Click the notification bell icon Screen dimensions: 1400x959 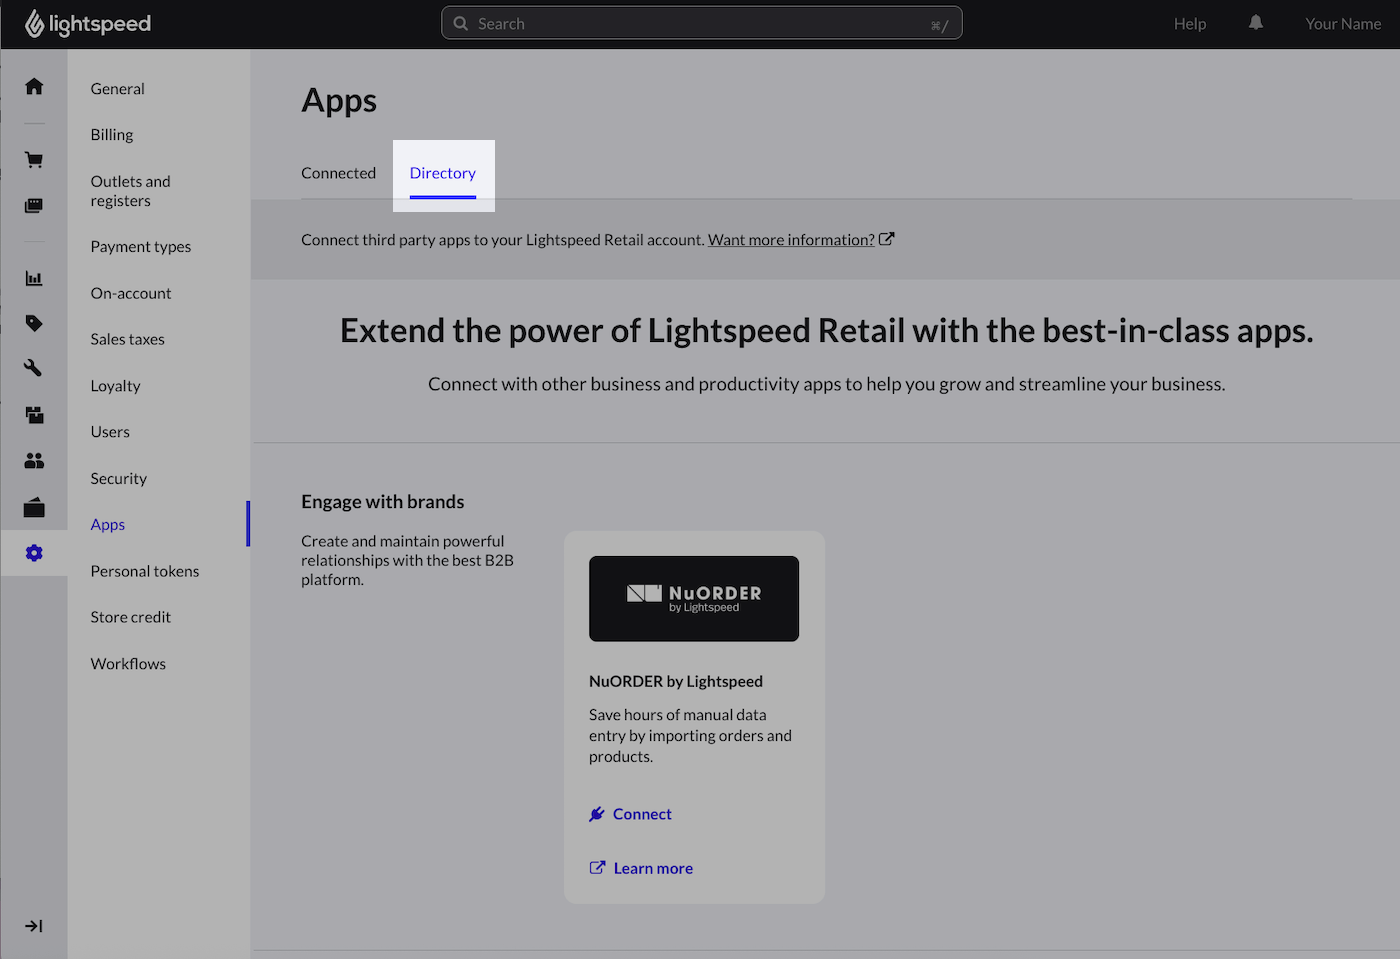1255,22
